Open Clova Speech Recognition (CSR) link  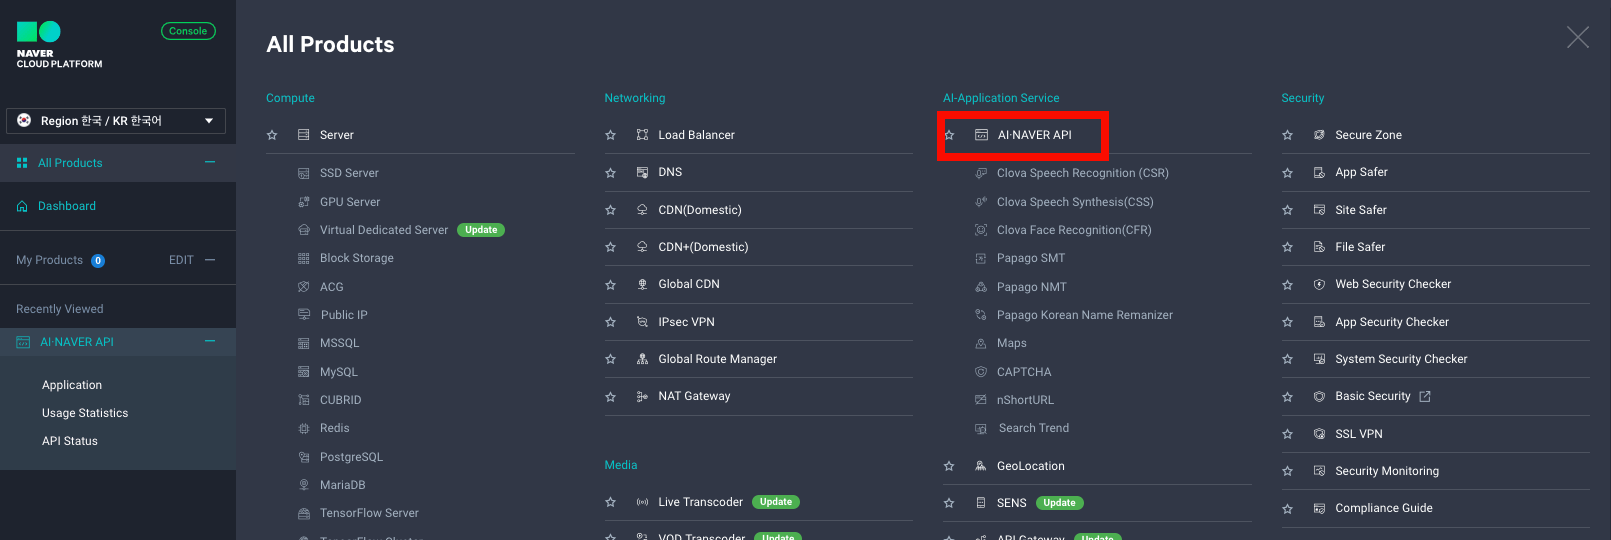(1082, 173)
